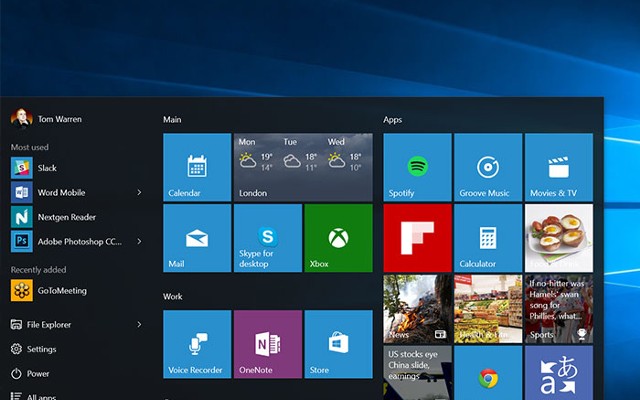This screenshot has height=400, width=640.
Task: Click the Slack app icon
Action: tap(22, 168)
